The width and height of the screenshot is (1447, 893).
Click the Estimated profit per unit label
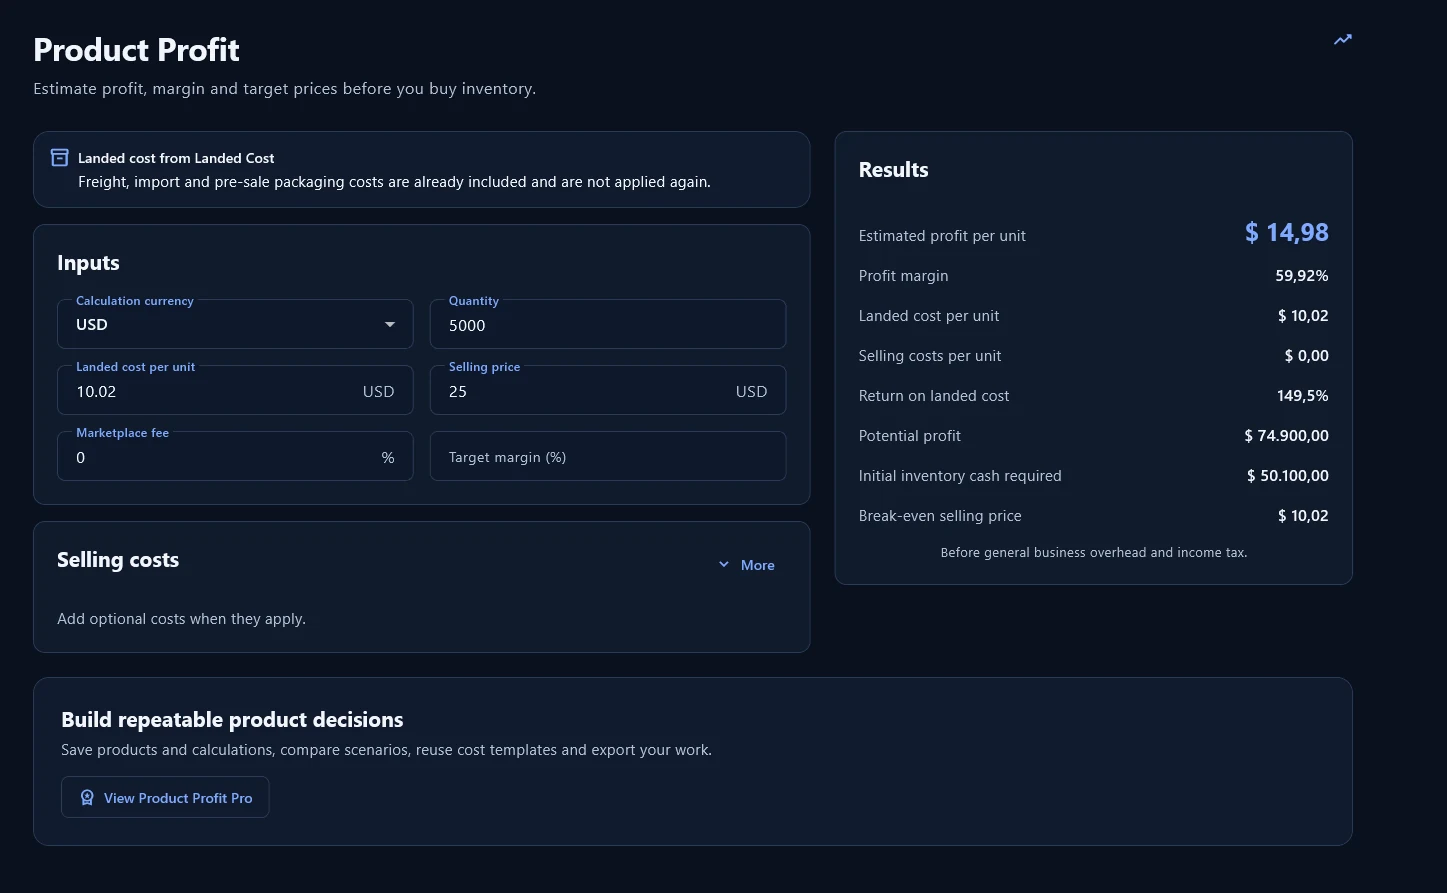coord(942,236)
